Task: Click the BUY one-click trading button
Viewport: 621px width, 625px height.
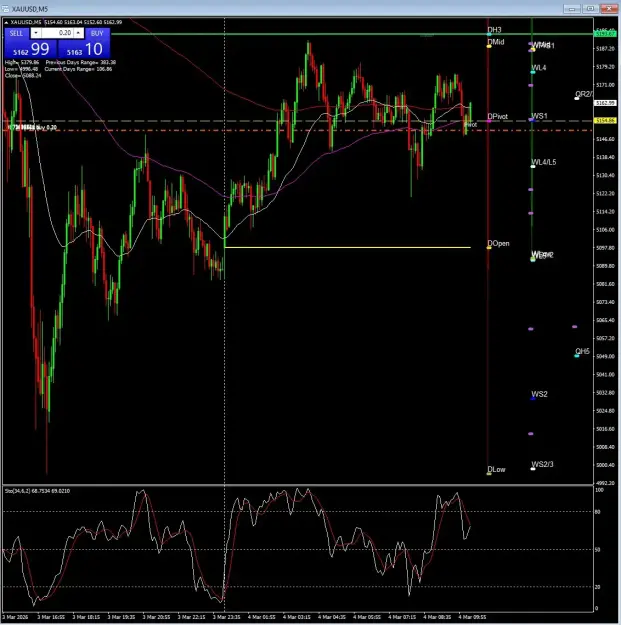Action: pyautogui.click(x=97, y=33)
